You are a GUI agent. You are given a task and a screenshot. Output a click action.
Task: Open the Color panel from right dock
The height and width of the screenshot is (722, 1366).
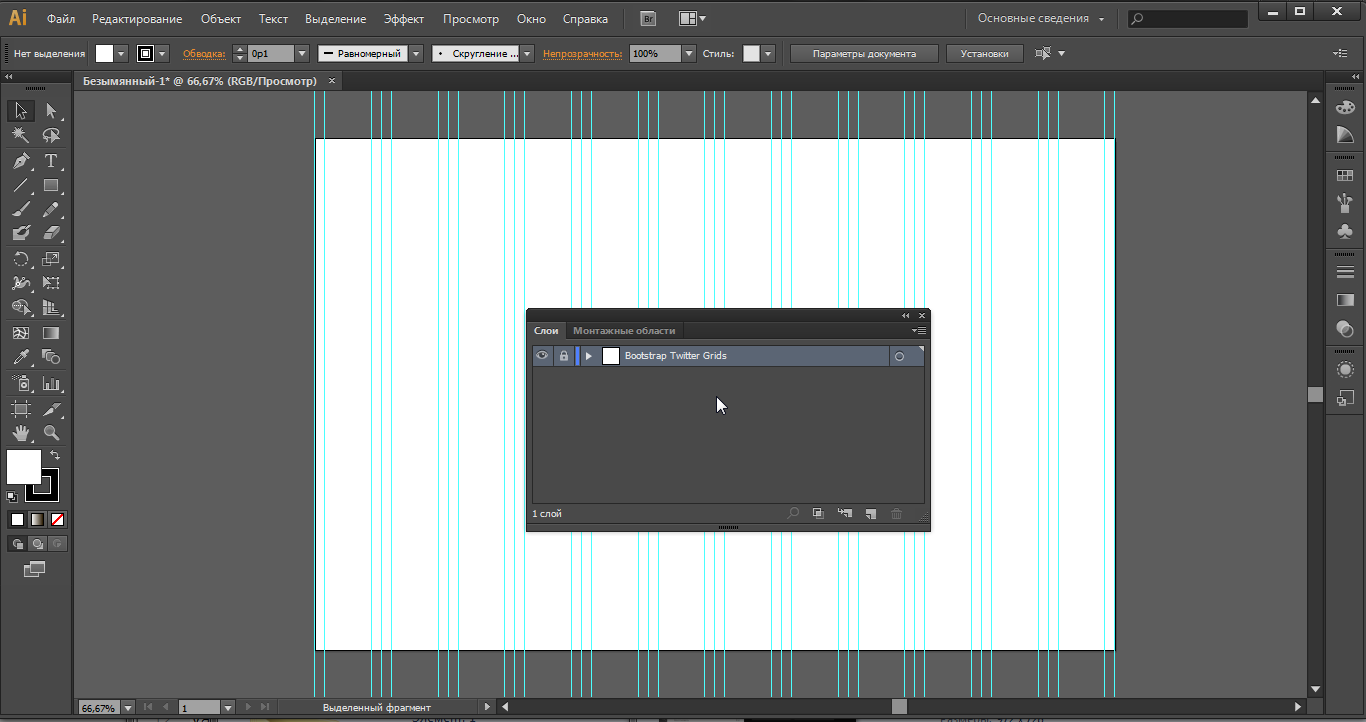[1345, 107]
